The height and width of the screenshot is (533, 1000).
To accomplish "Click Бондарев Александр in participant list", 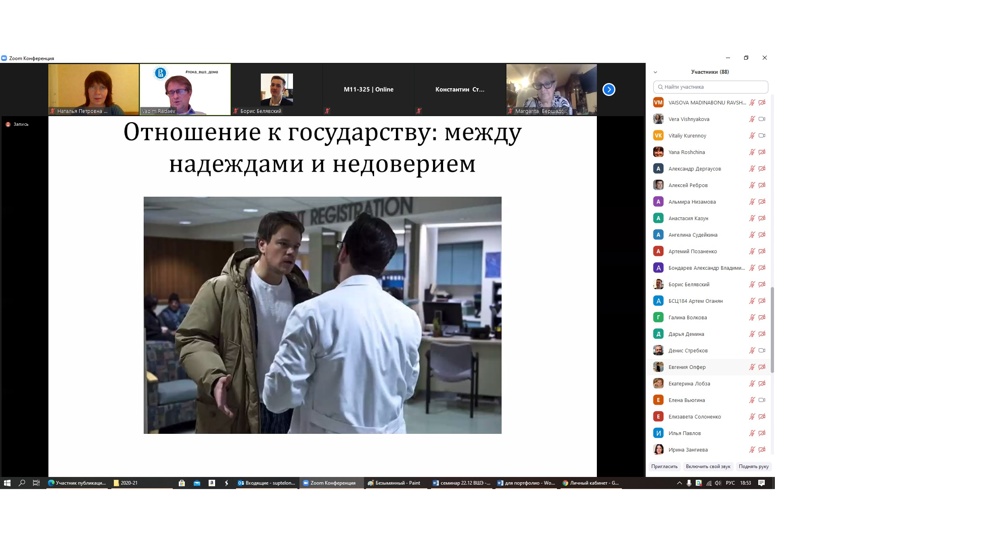I will (710, 268).
